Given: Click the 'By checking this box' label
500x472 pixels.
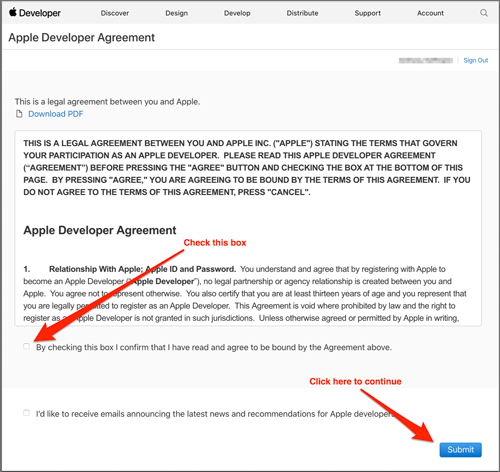Looking at the screenshot, I should point(214,347).
